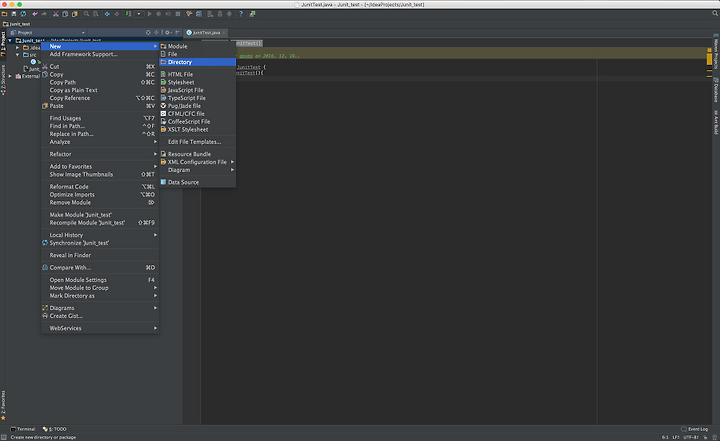Select Cut from the context menu
The image size is (720, 441).
pyautogui.click(x=100, y=67)
